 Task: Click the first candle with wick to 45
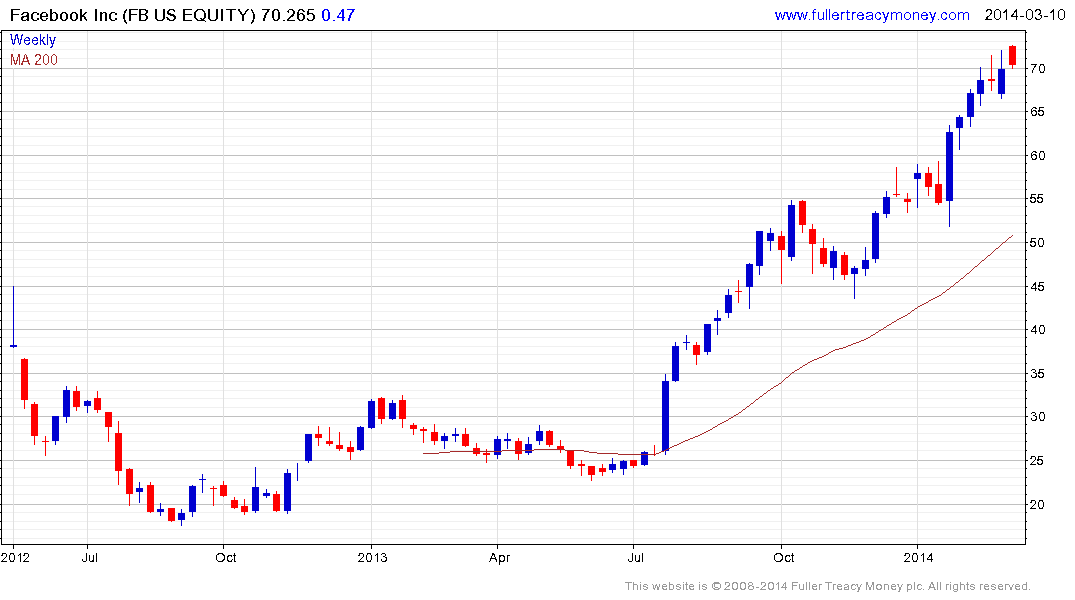14,317
